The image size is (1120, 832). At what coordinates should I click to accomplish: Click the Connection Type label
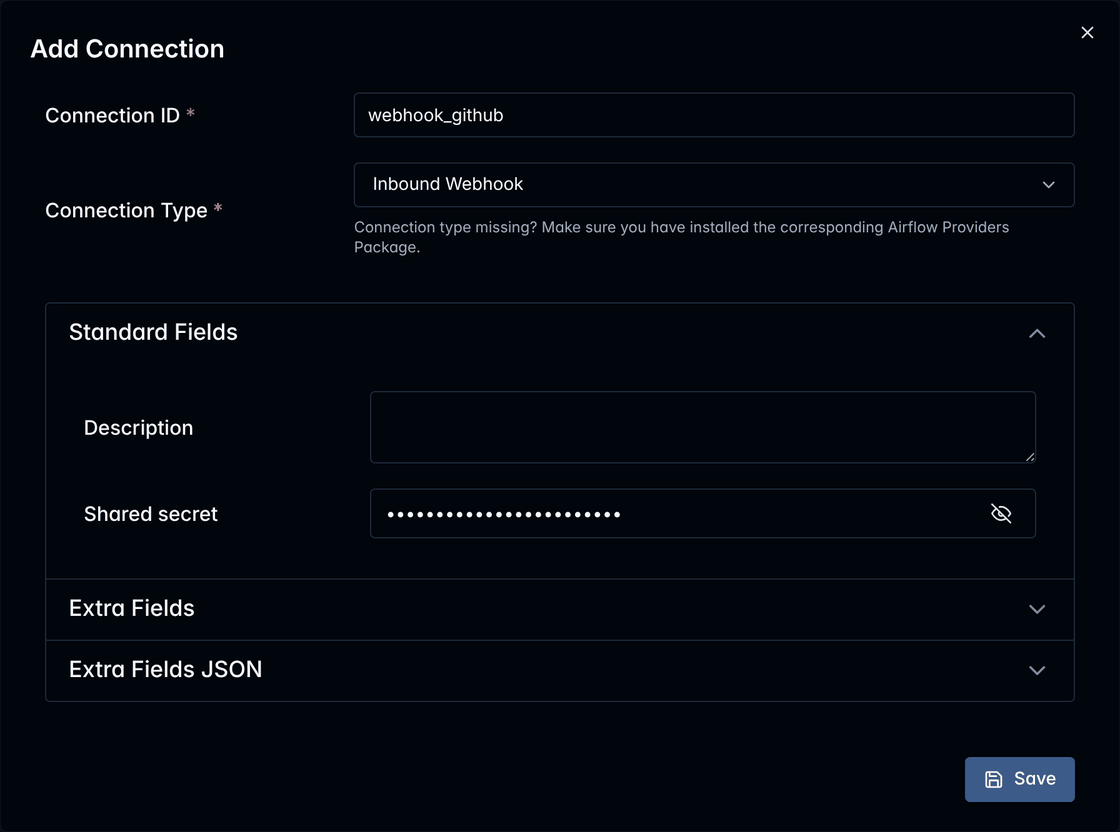click(x=126, y=211)
